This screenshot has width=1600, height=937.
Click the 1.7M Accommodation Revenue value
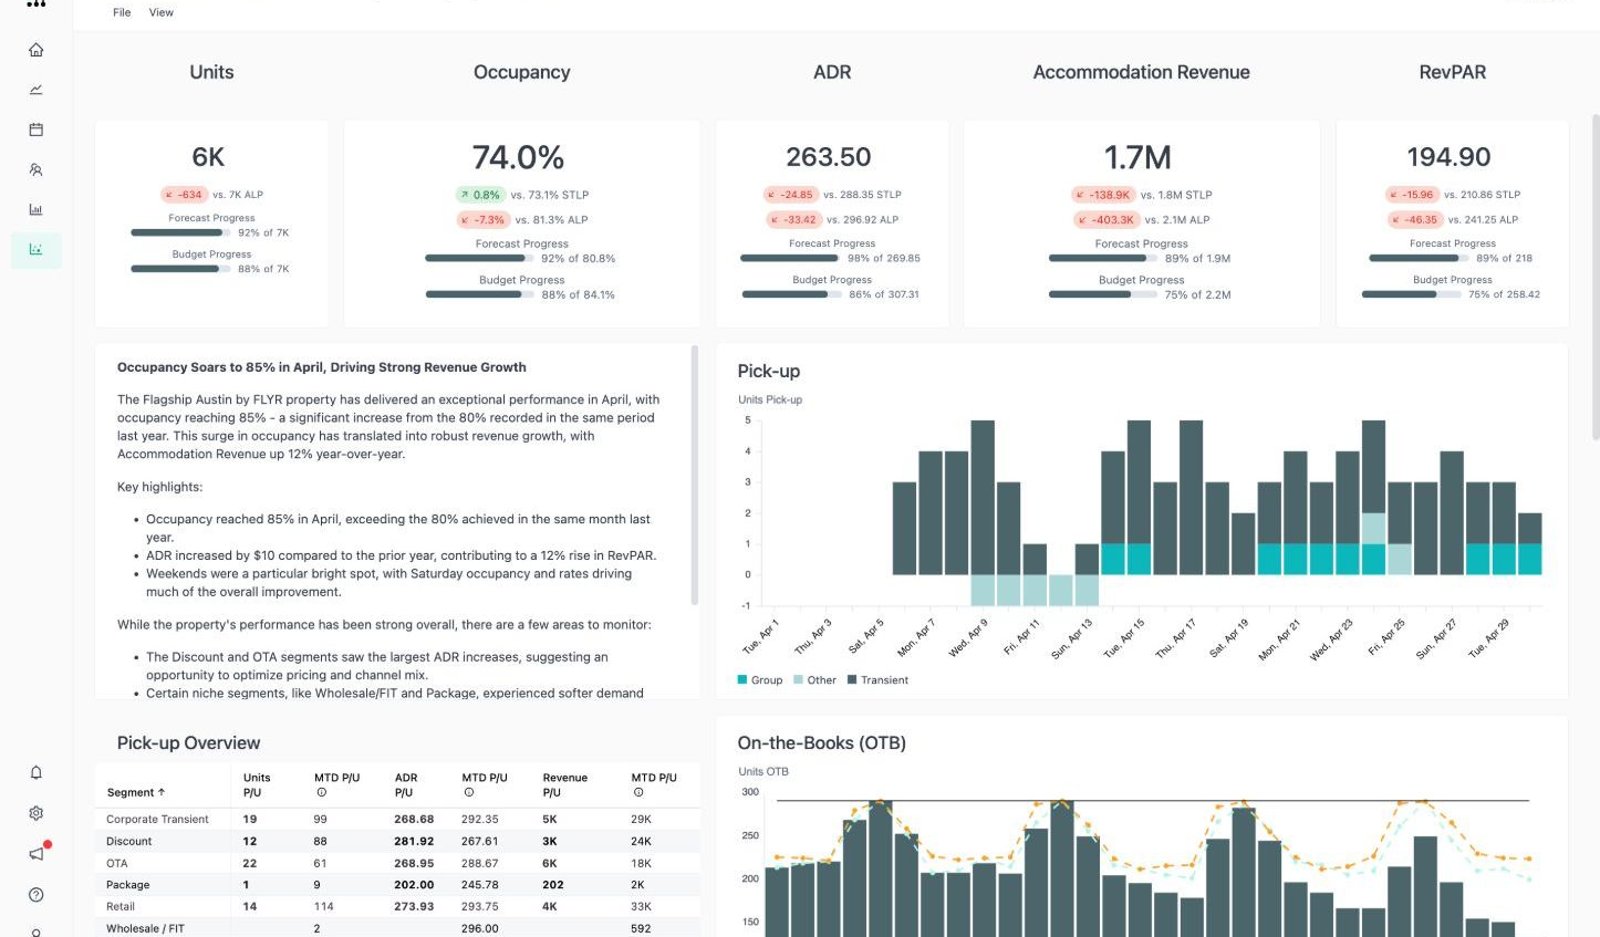(x=1137, y=157)
